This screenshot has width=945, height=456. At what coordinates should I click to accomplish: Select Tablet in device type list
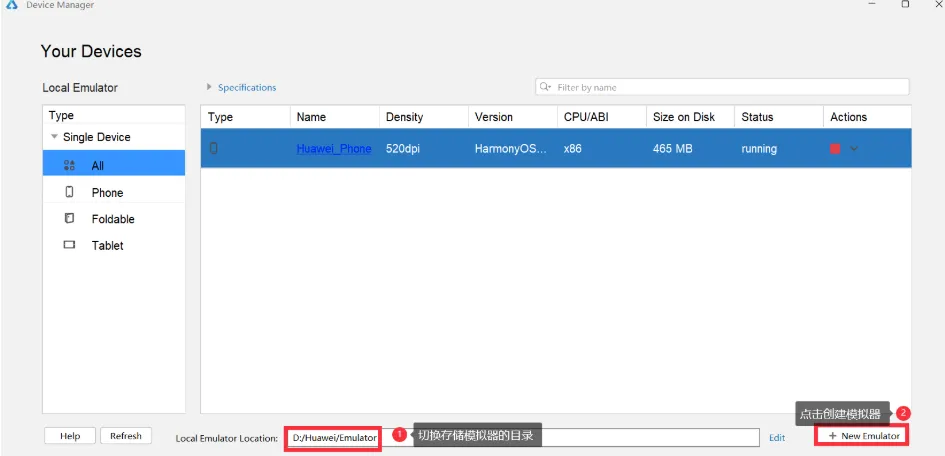point(114,246)
